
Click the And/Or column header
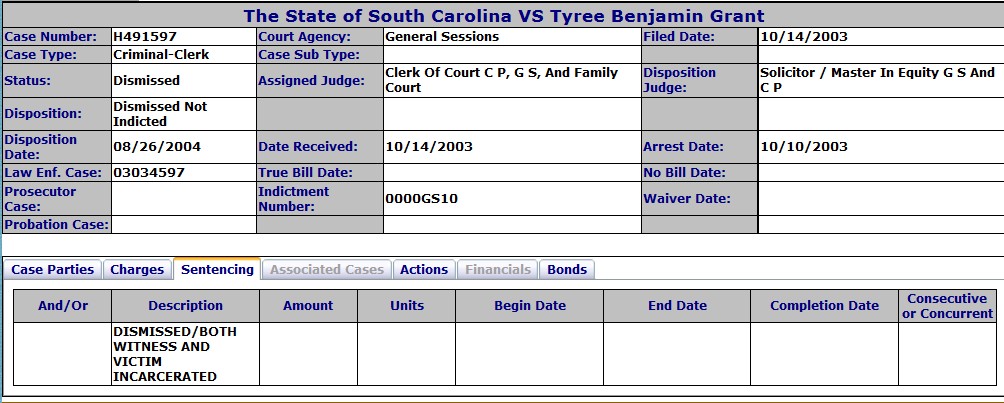coord(63,305)
